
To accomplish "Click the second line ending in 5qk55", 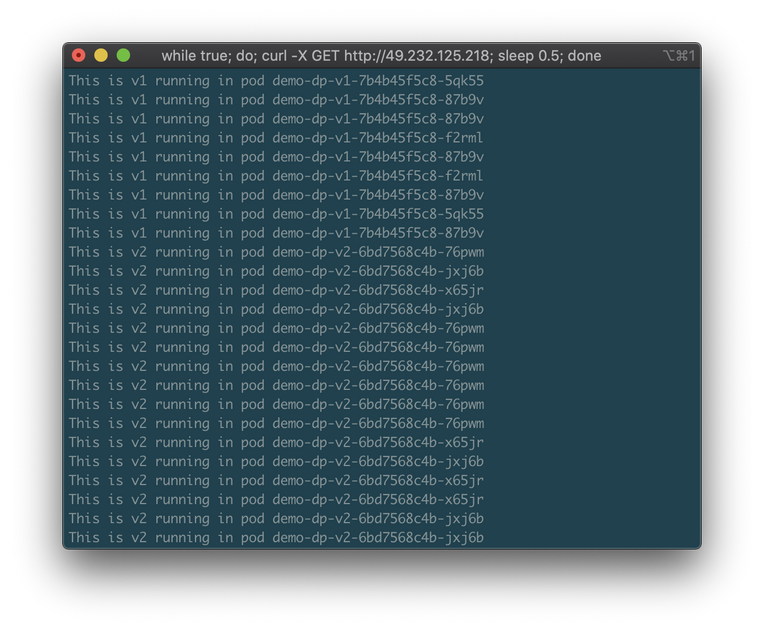I will coord(275,214).
